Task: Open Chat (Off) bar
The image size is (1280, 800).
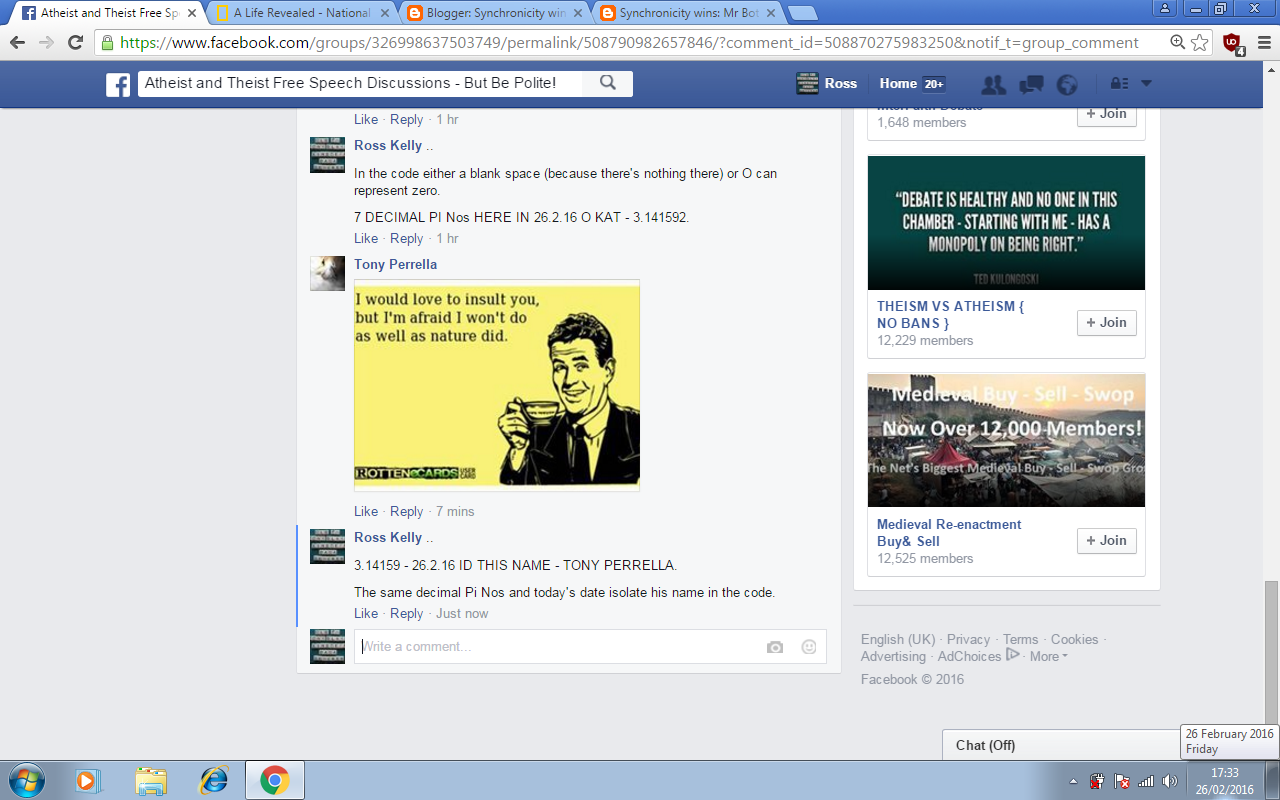Action: click(x=1061, y=745)
